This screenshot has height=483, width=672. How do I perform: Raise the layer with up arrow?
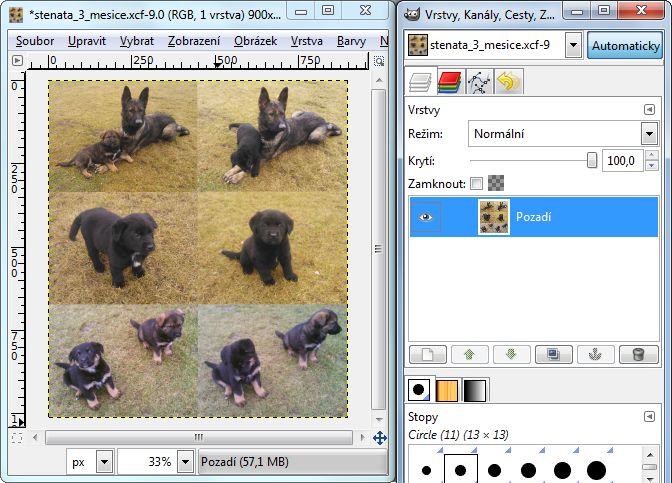click(469, 354)
